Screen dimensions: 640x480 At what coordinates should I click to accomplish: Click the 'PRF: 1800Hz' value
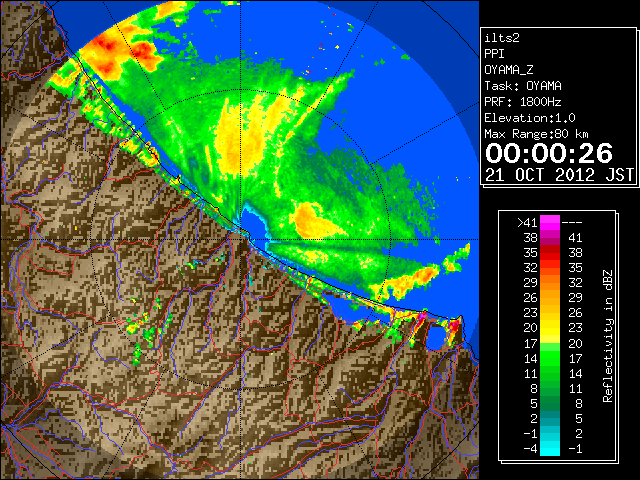(523, 102)
